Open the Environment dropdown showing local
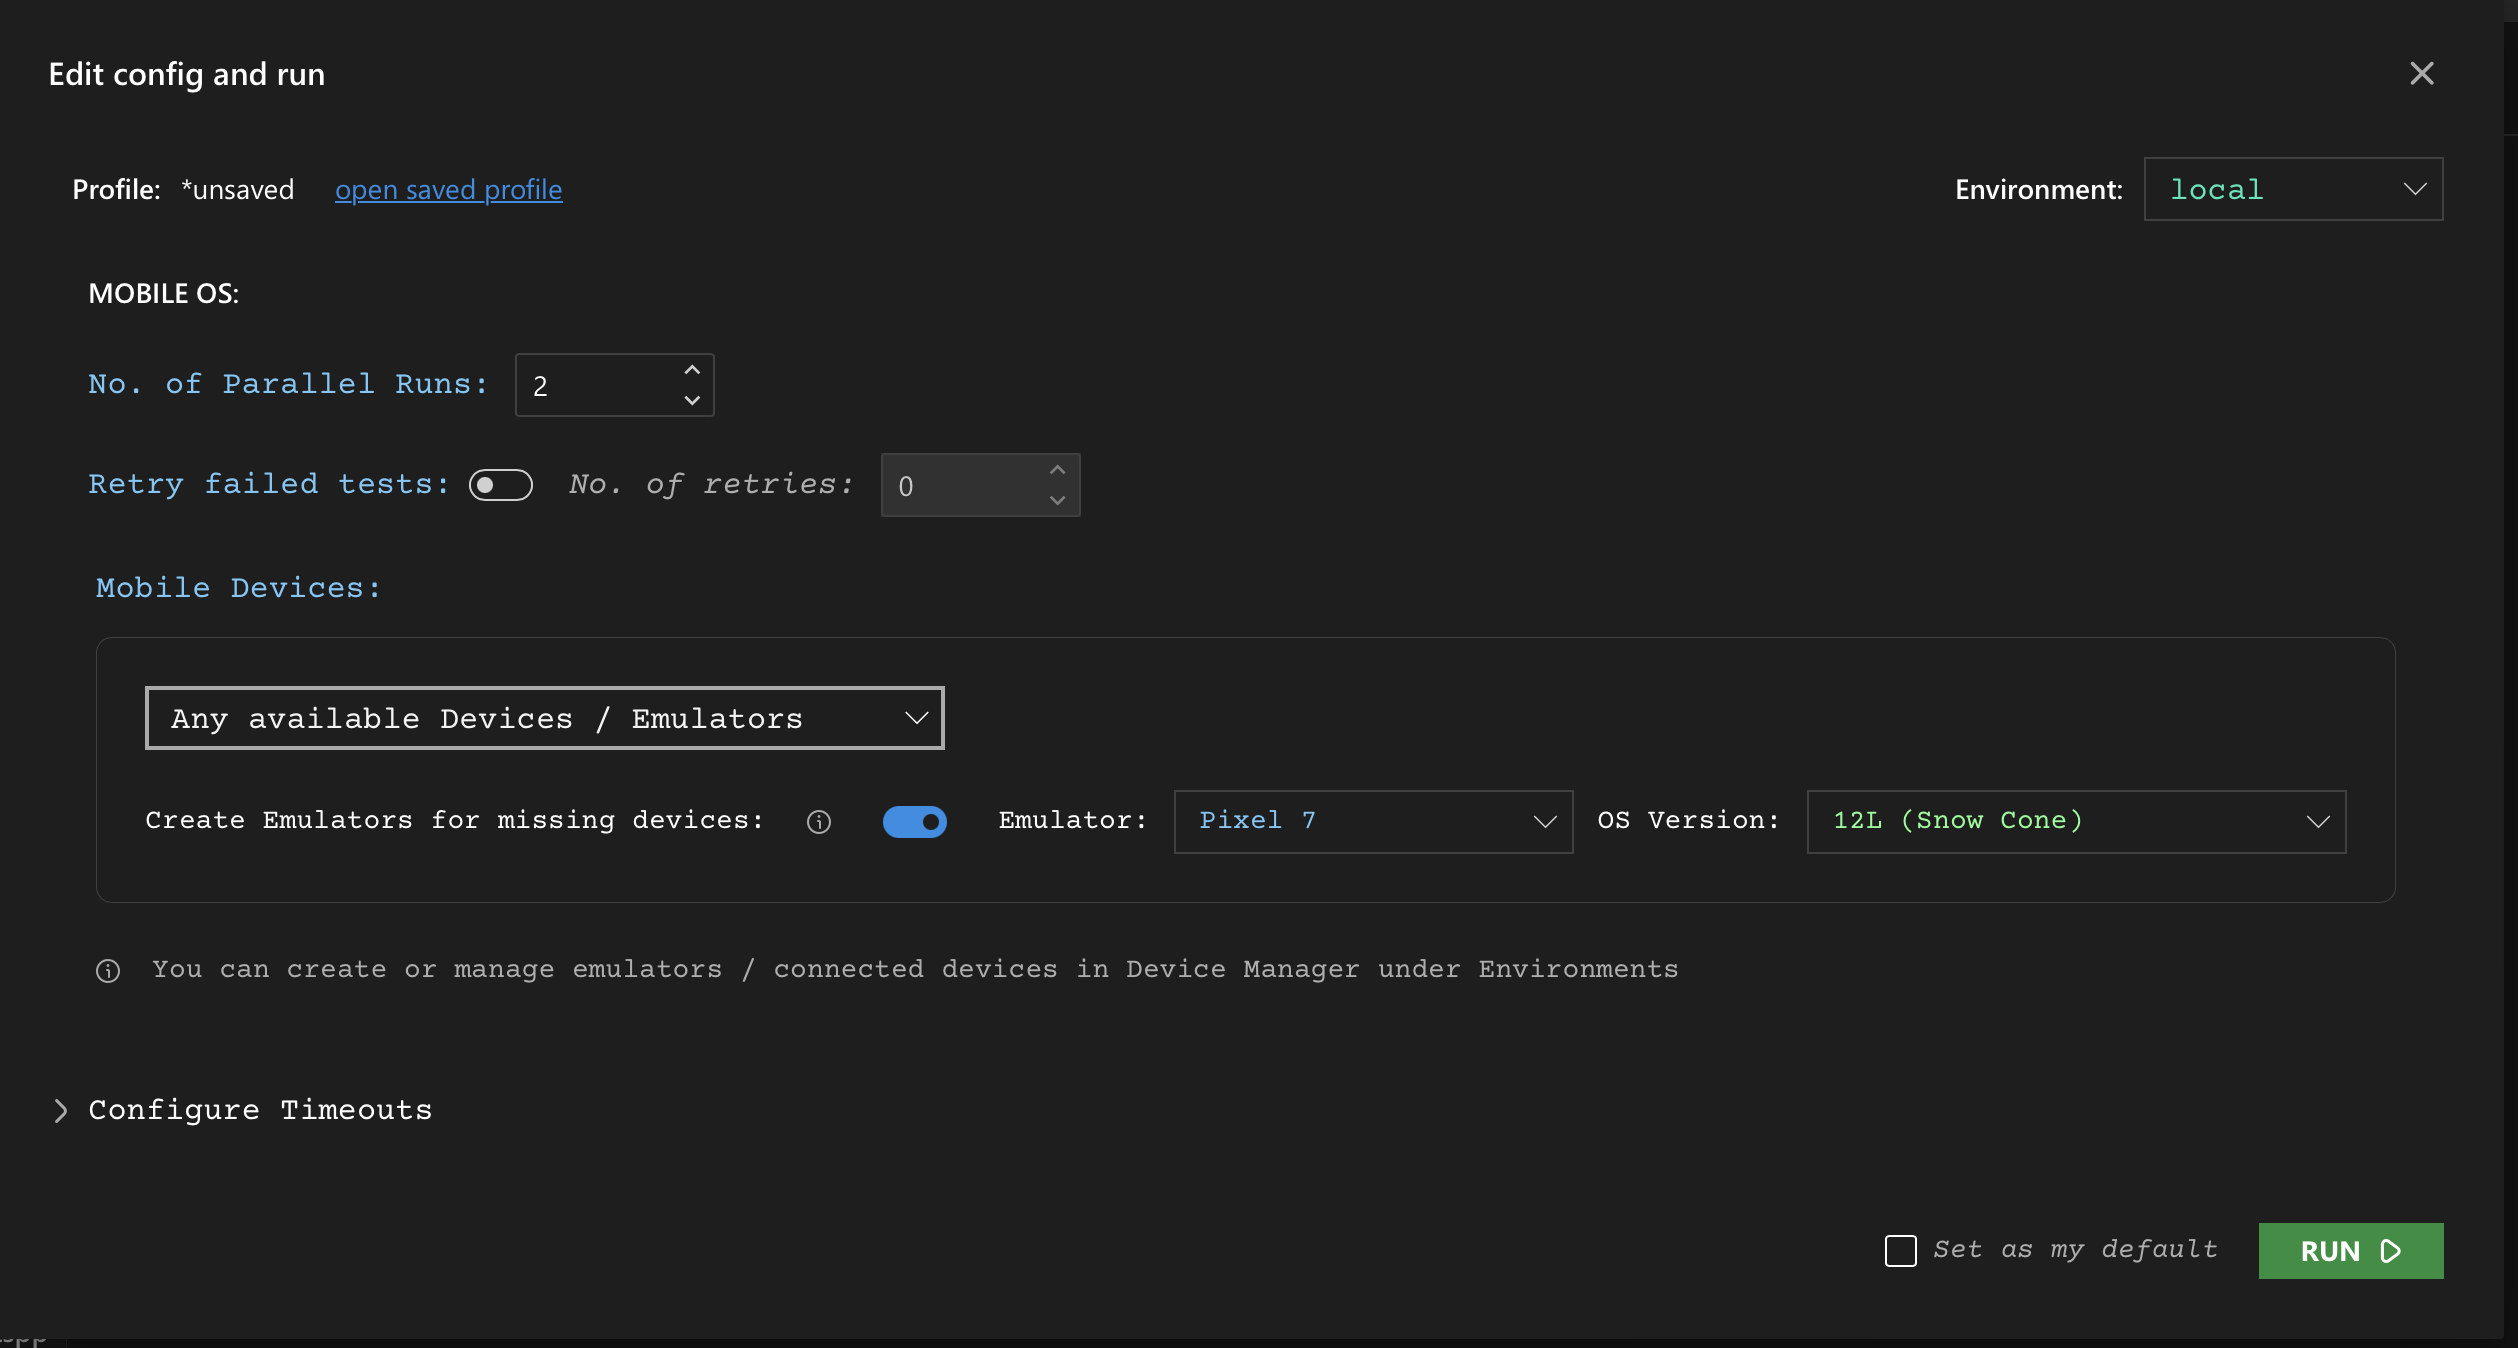 tap(2292, 189)
